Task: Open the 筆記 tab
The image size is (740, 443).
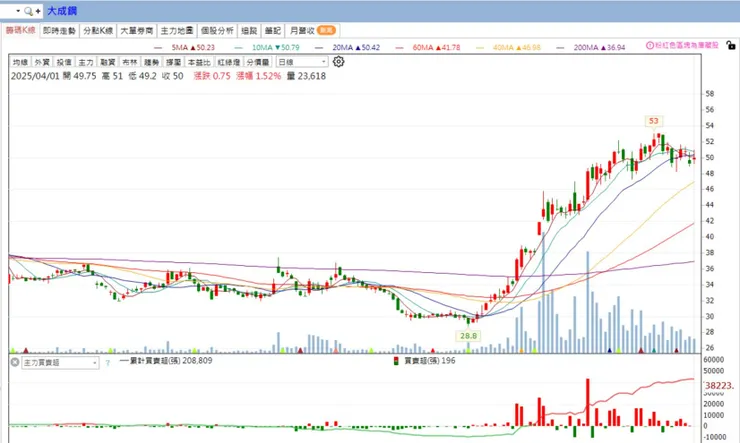Action: (x=273, y=31)
